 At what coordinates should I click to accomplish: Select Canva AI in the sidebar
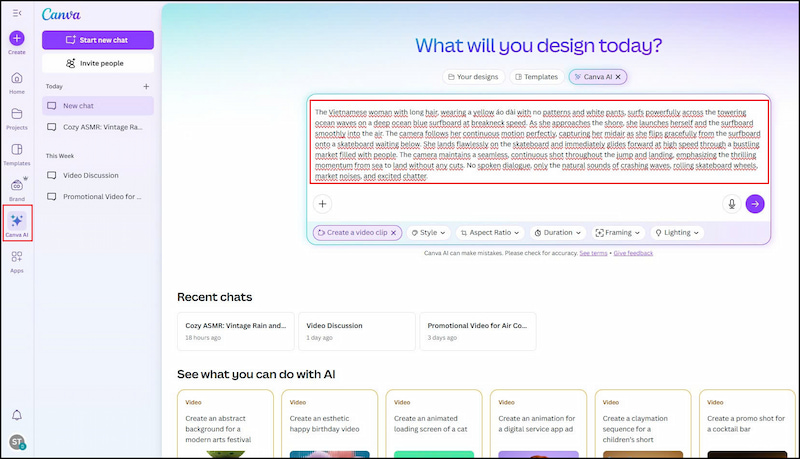(x=17, y=224)
